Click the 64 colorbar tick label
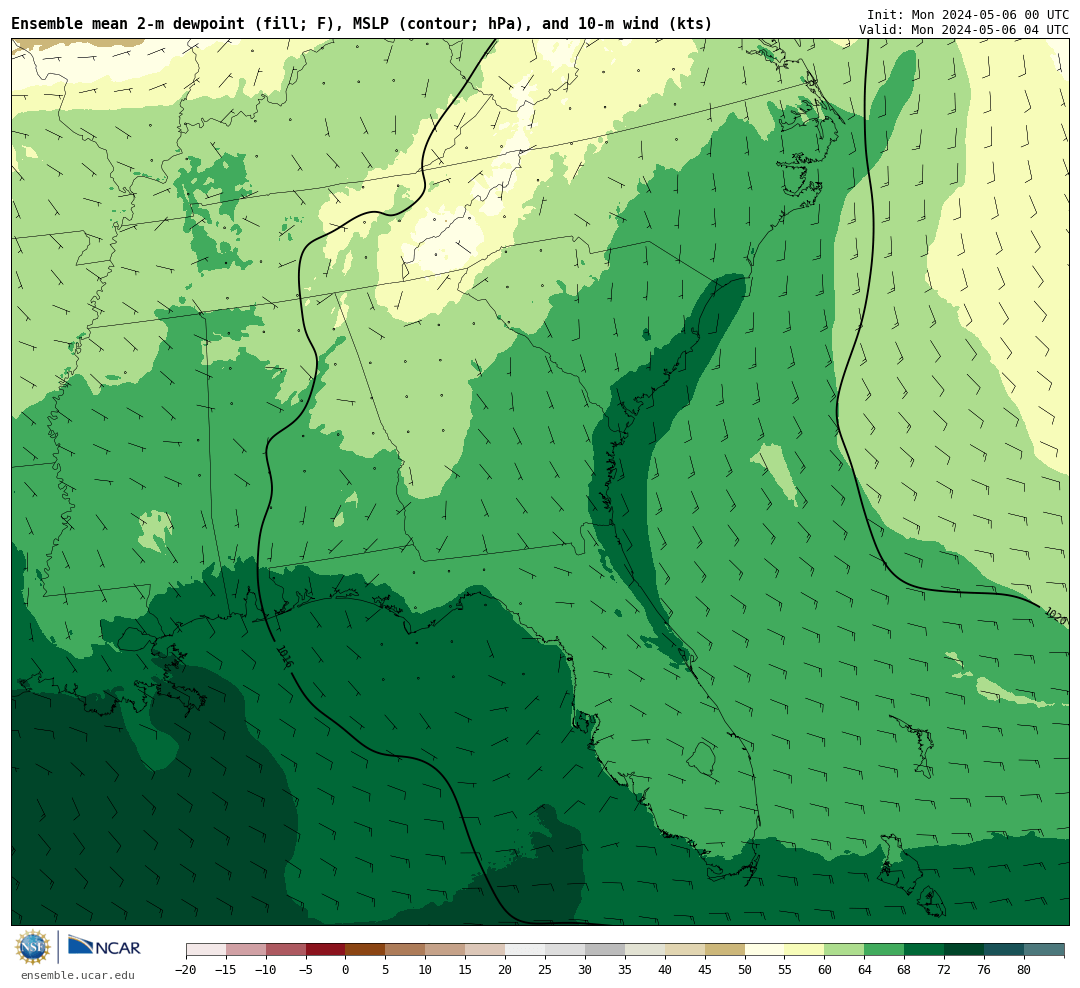This screenshot has height=988, width=1080. tap(865, 970)
